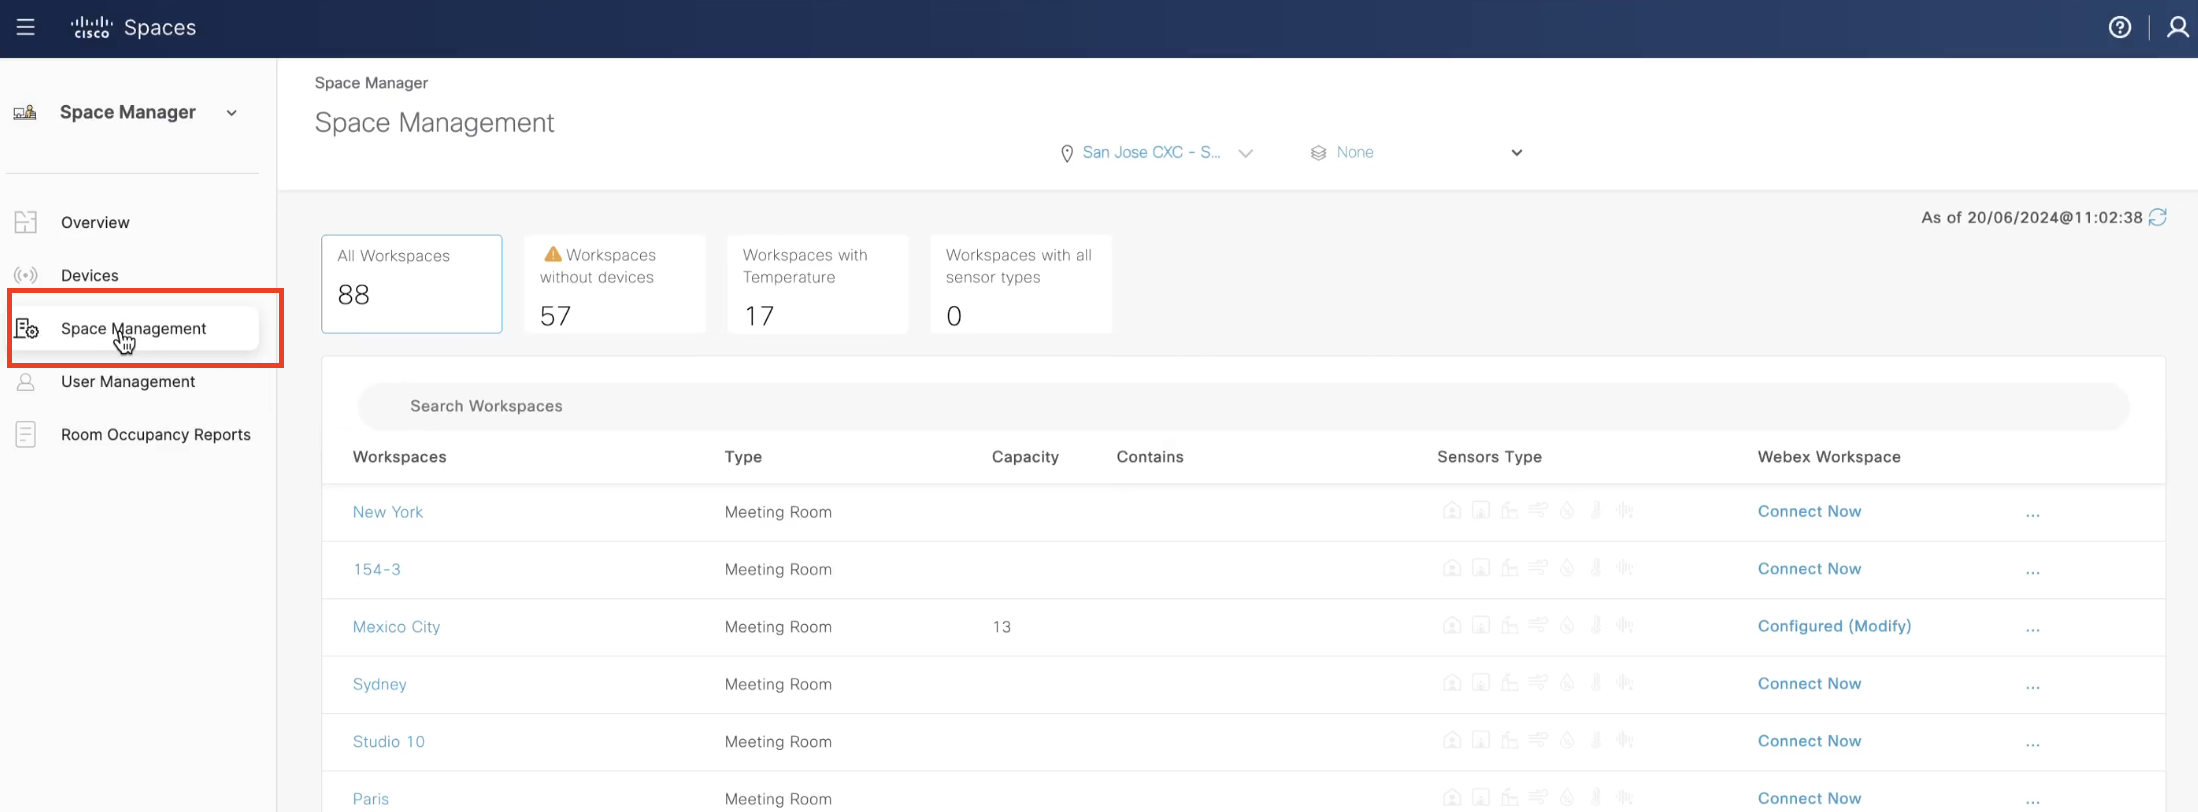Image resolution: width=2198 pixels, height=812 pixels.
Task: Select the Space Management menu item
Action: pyautogui.click(x=133, y=329)
